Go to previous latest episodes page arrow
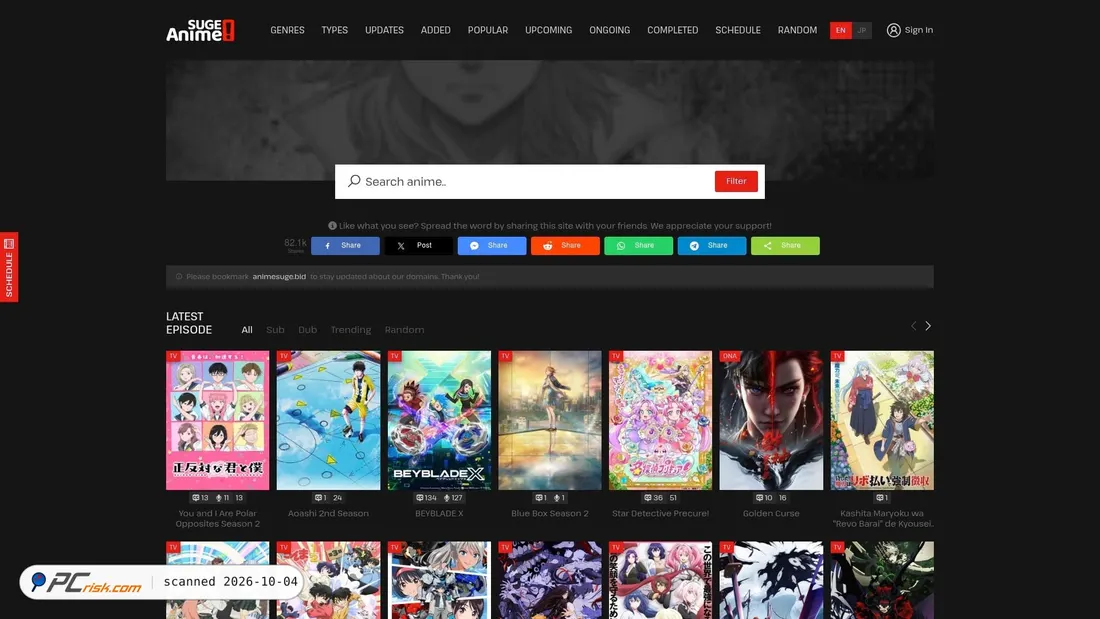This screenshot has width=1100, height=619. [913, 326]
